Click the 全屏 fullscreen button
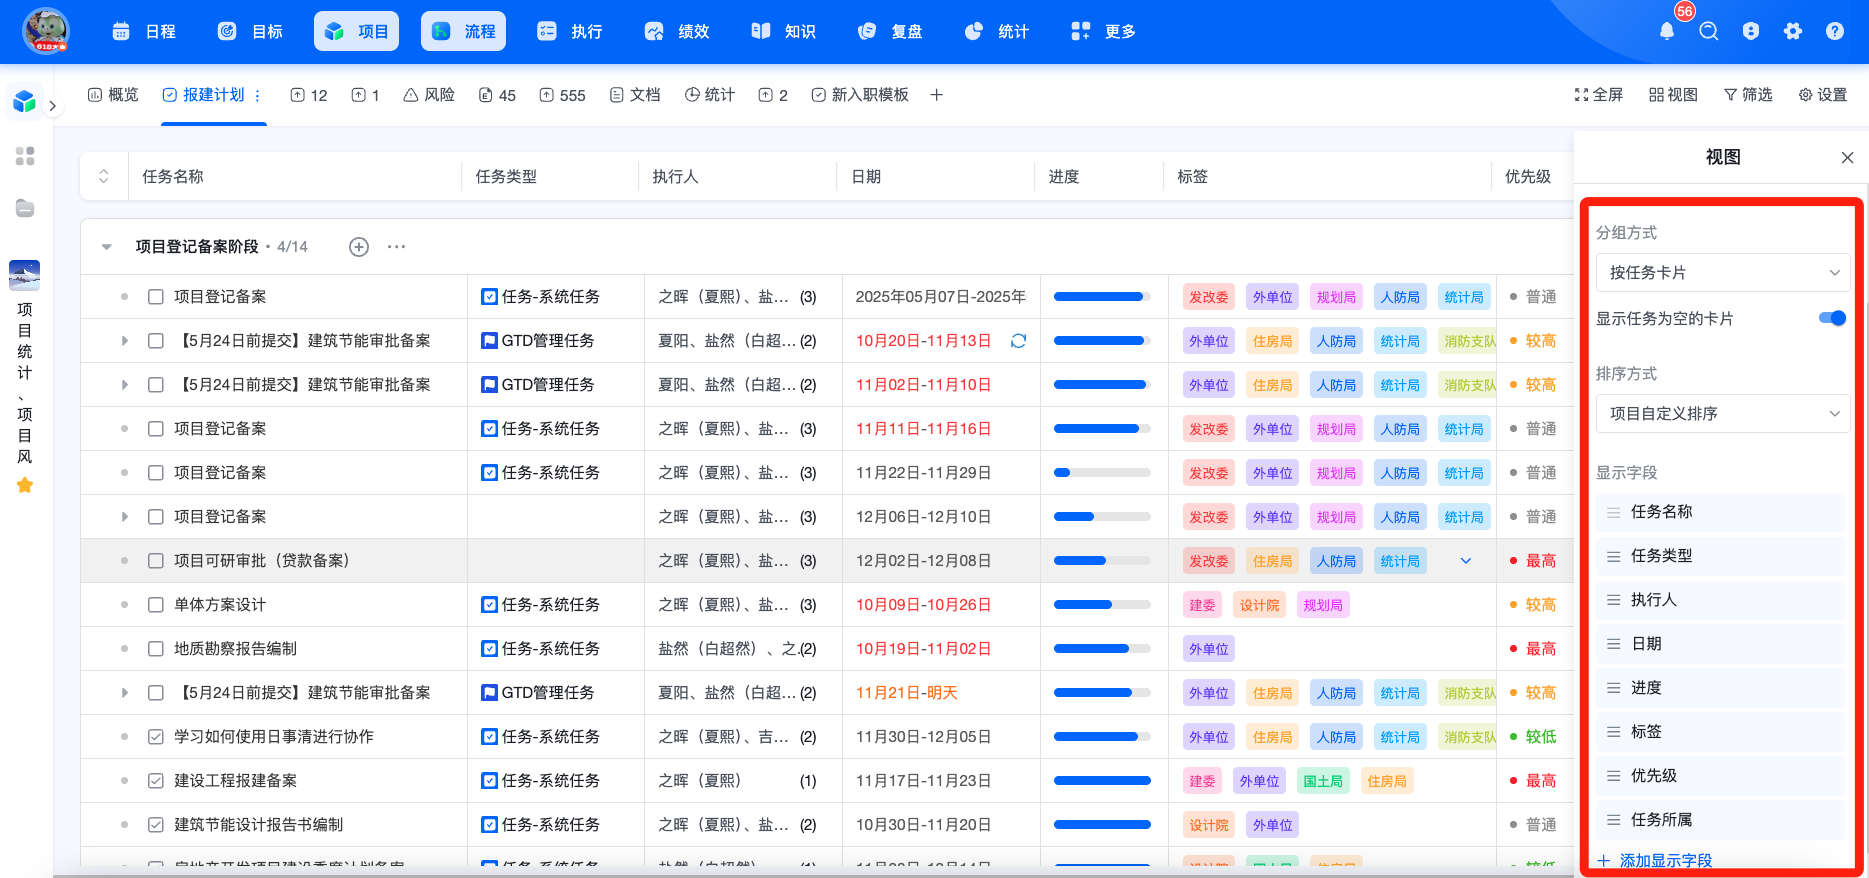Image resolution: width=1869 pixels, height=878 pixels. tap(1599, 95)
